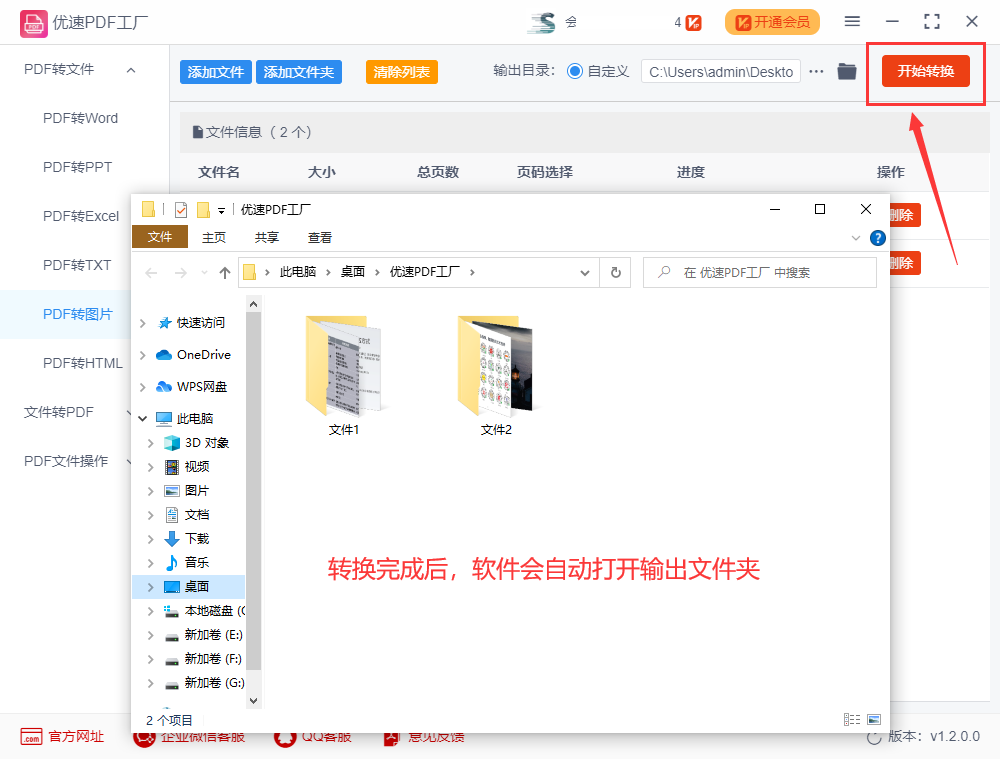Select 文档 in the Explorer tree
This screenshot has width=1000, height=760.
click(x=188, y=515)
